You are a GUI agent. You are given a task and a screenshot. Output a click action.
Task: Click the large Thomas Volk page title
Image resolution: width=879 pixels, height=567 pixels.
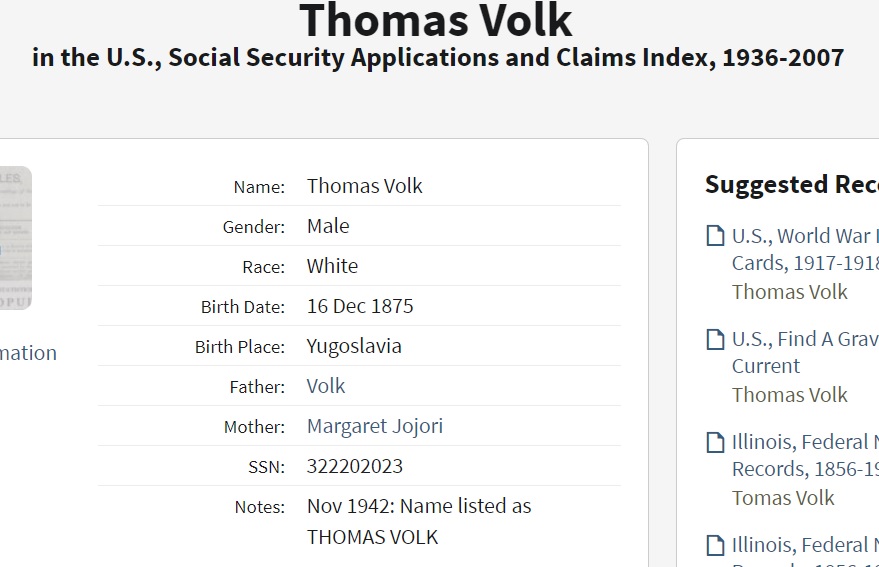pos(436,20)
